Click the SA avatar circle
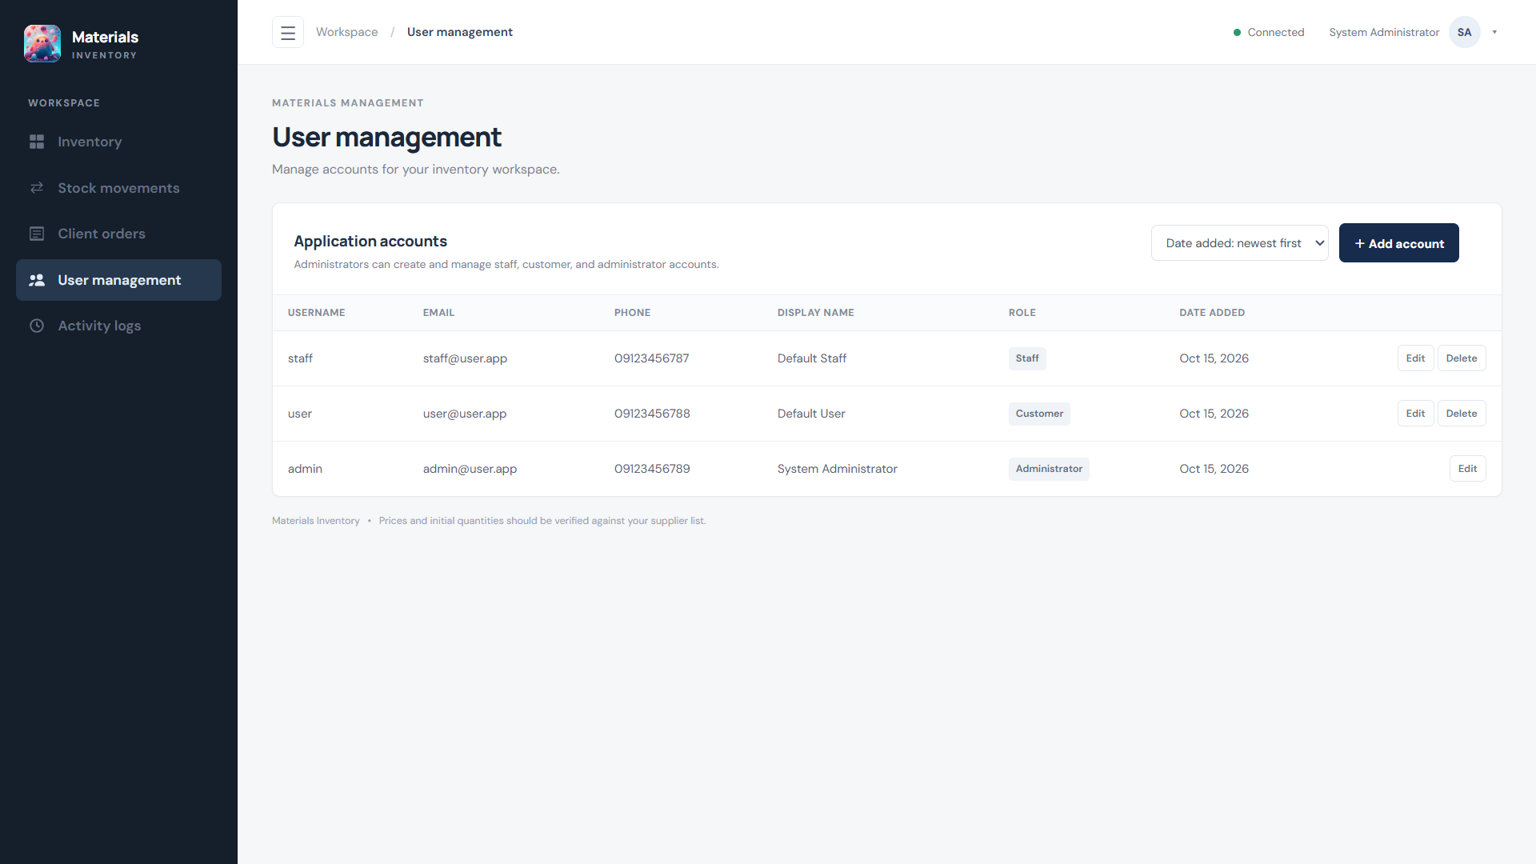This screenshot has width=1536, height=864. tap(1464, 32)
